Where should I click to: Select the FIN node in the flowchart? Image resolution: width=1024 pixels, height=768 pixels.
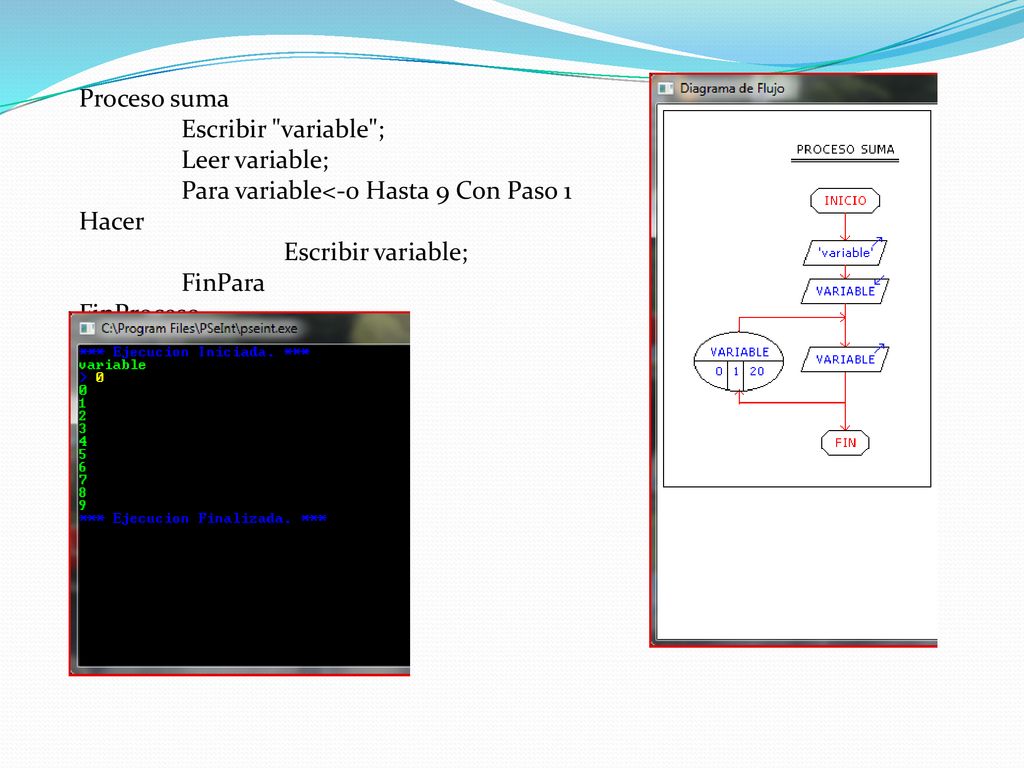tap(845, 443)
